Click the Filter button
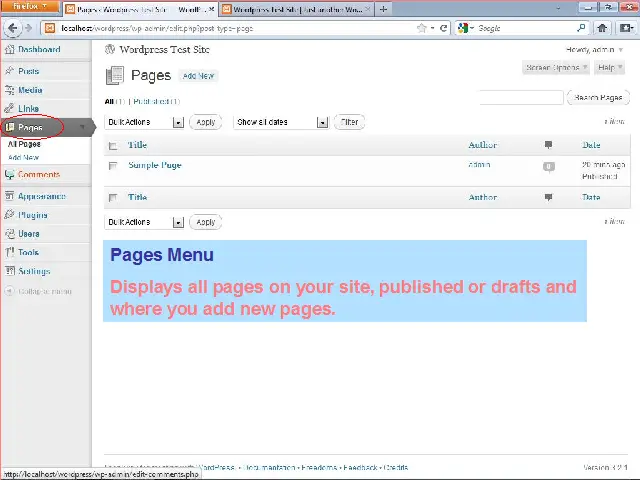Screen dimensions: 640x480 coord(349,122)
